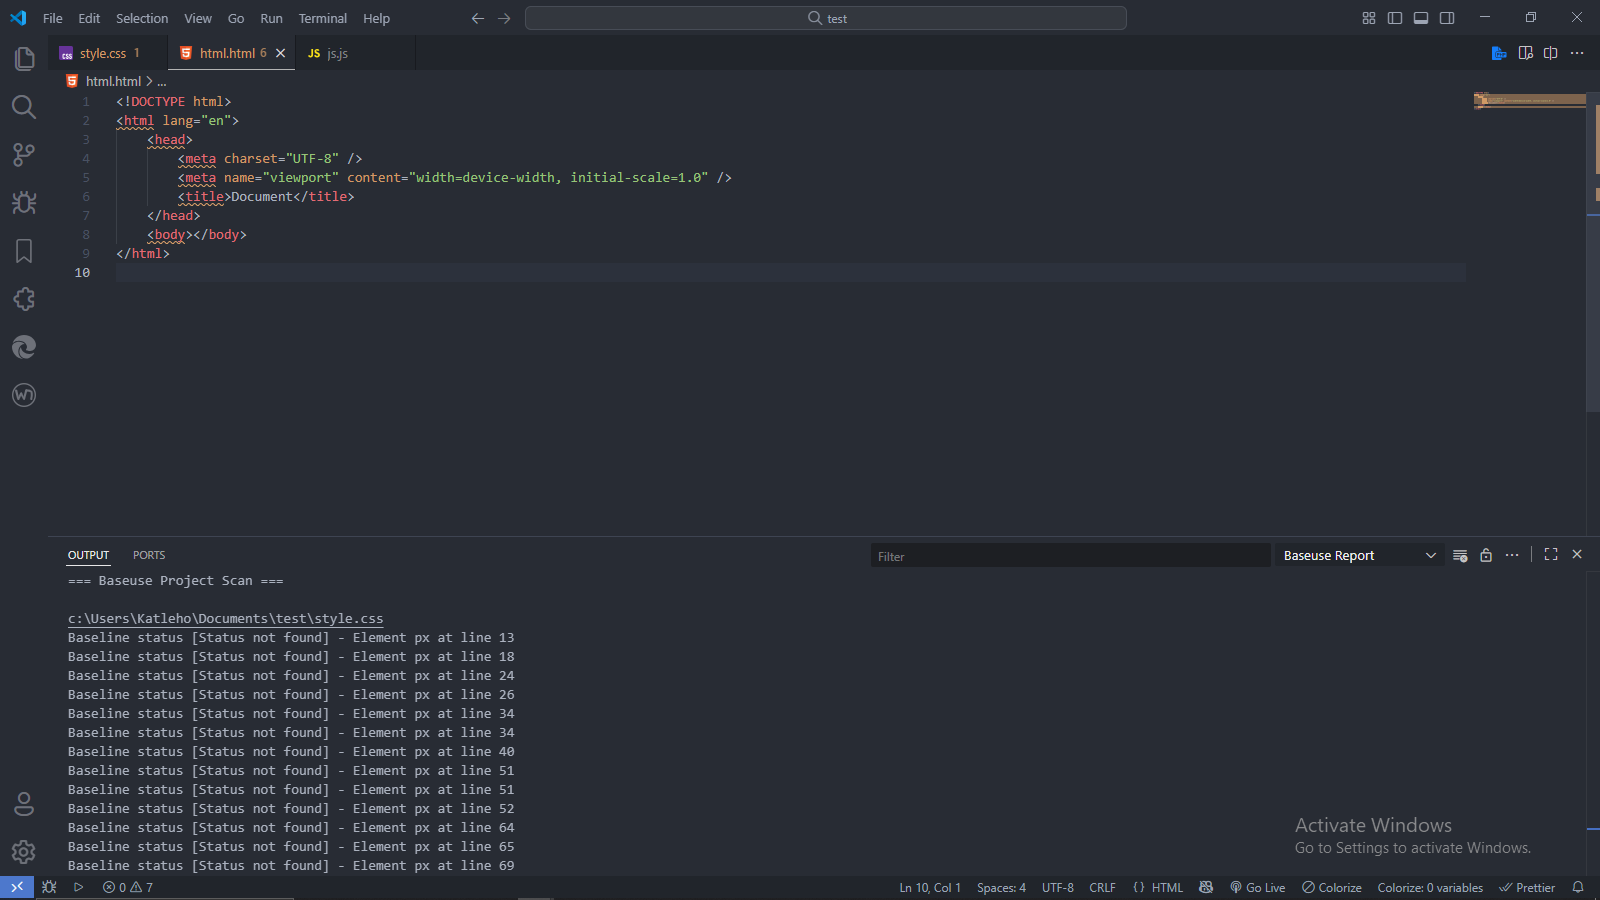This screenshot has width=1600, height=900.
Task: Open style.css path link in output
Action: (x=225, y=619)
